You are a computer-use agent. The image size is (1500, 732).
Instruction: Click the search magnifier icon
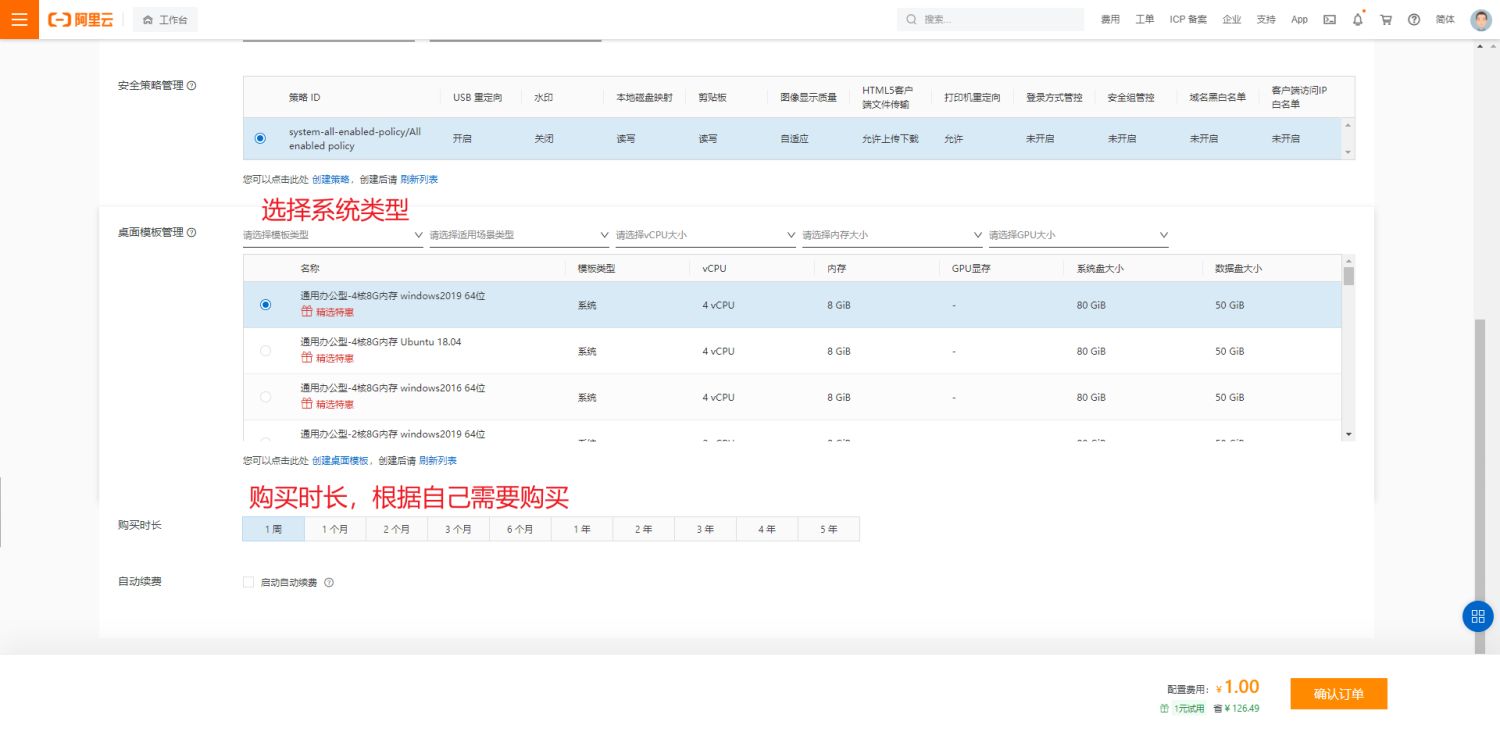tap(911, 19)
